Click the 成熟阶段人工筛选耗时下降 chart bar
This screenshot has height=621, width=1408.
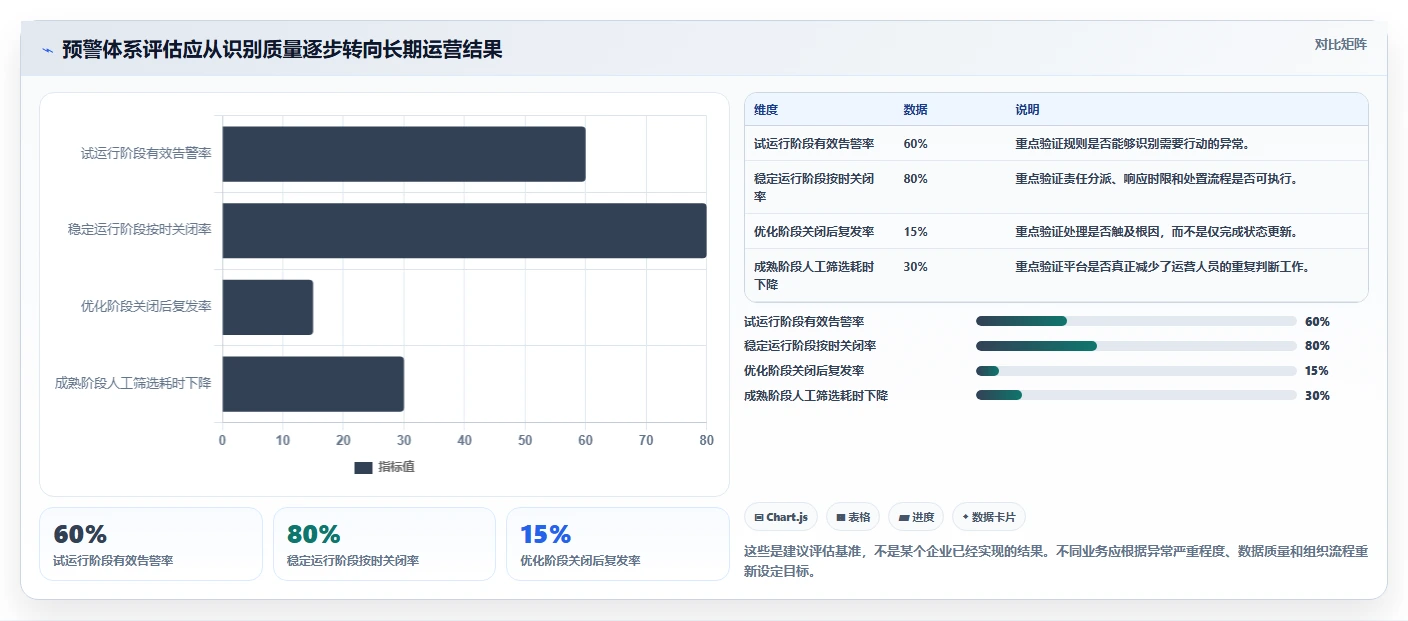(x=313, y=384)
